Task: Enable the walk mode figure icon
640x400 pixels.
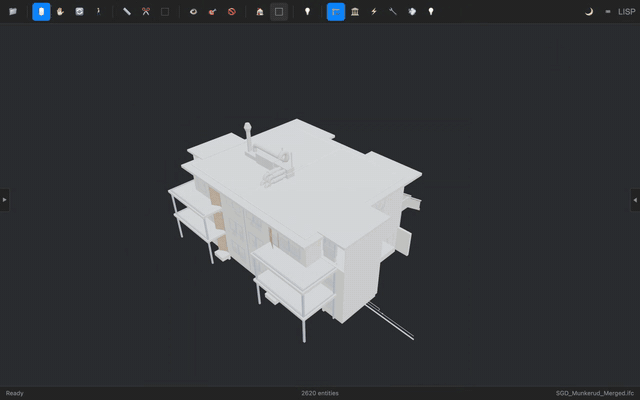Action: pos(98,11)
